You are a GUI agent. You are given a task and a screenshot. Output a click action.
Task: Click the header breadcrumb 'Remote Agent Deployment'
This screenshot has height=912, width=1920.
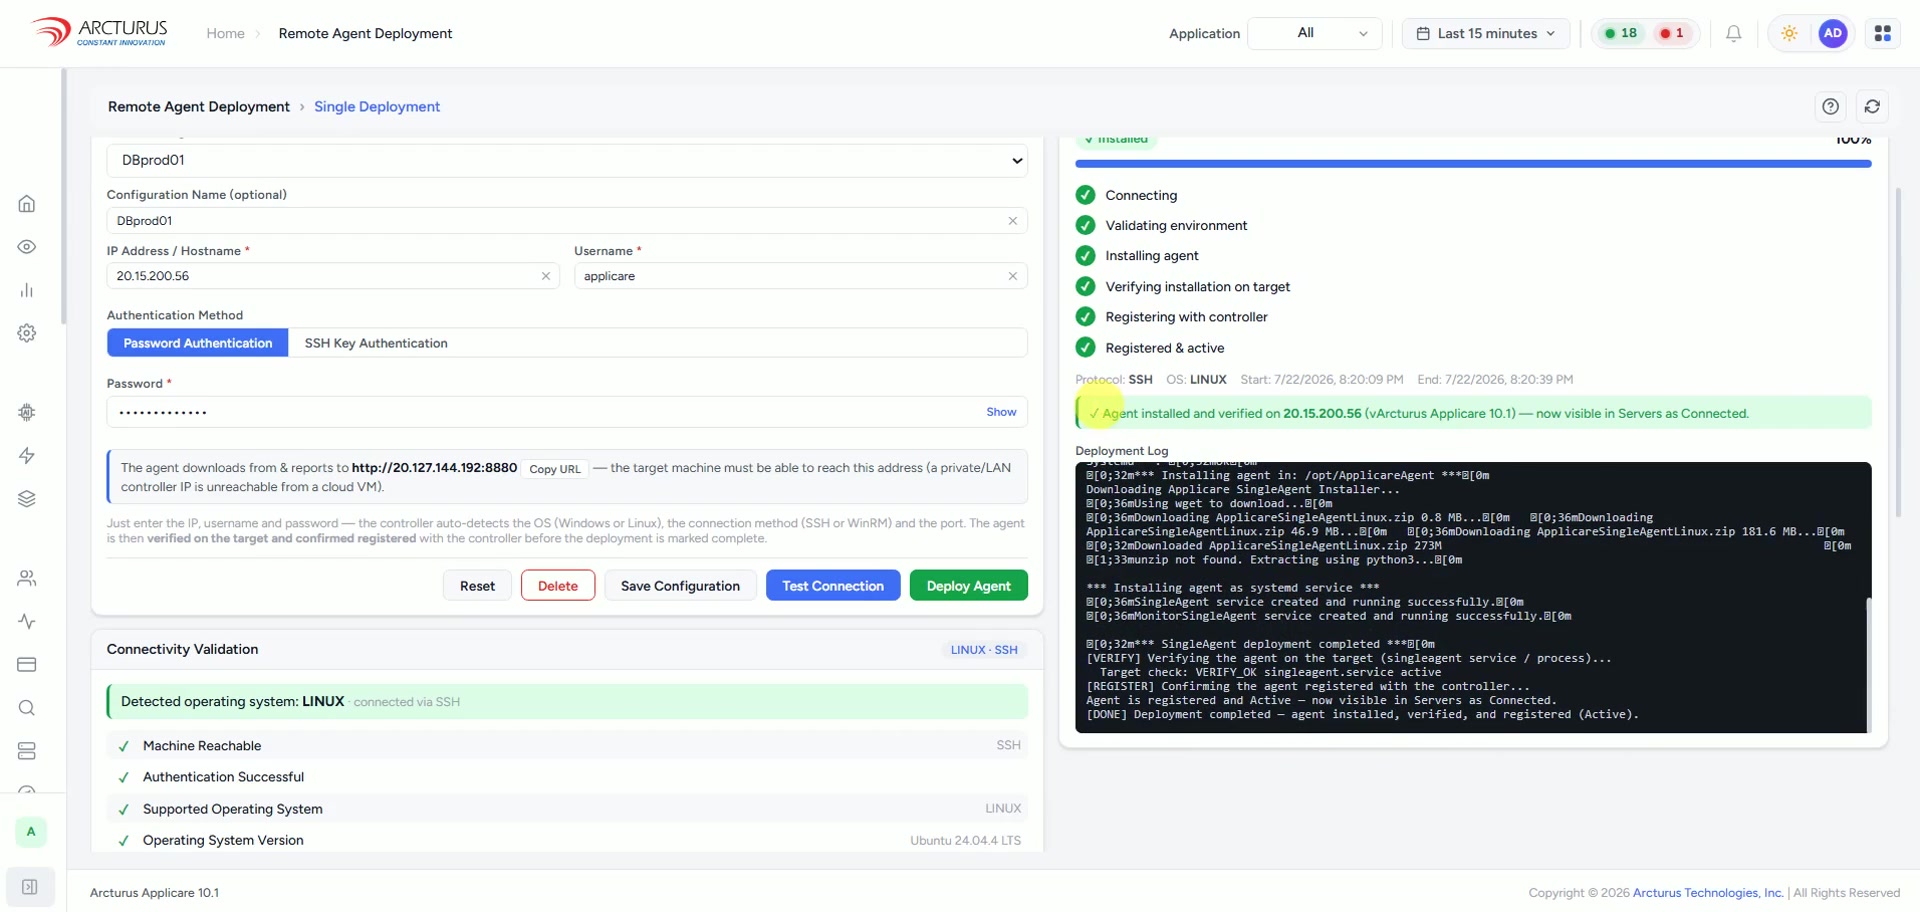pyautogui.click(x=365, y=33)
